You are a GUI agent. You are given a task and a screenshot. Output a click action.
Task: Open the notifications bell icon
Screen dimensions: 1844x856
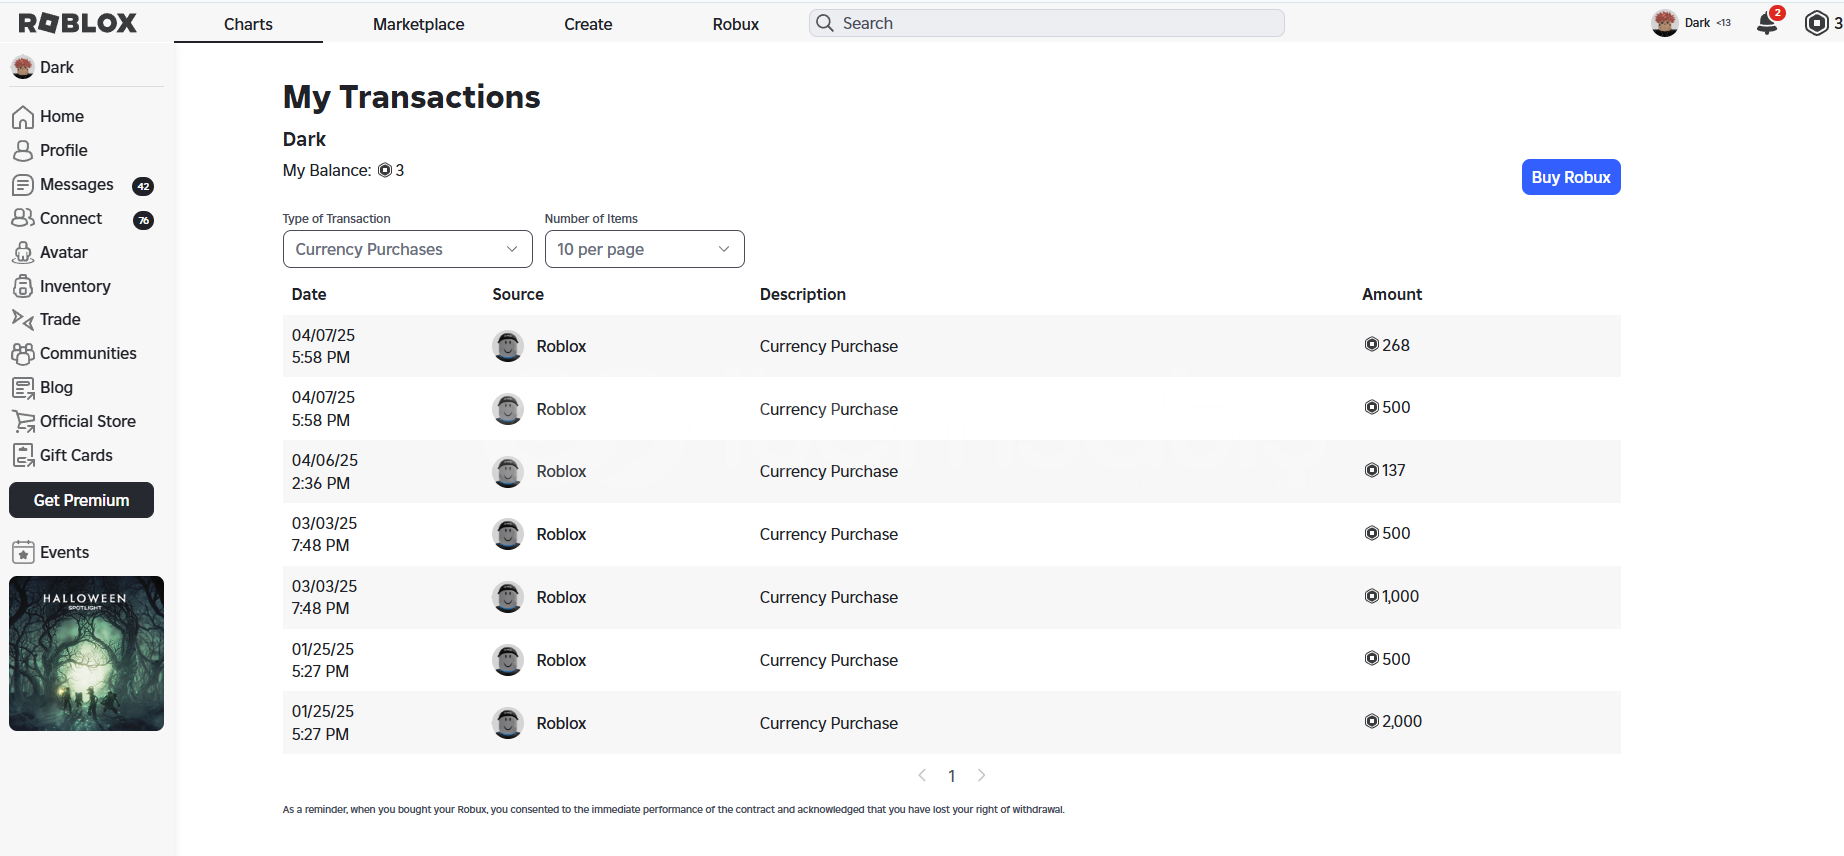point(1767,23)
